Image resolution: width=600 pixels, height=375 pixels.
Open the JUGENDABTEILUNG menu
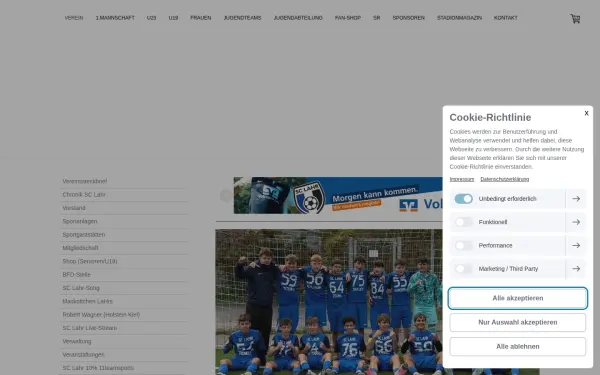coord(298,18)
